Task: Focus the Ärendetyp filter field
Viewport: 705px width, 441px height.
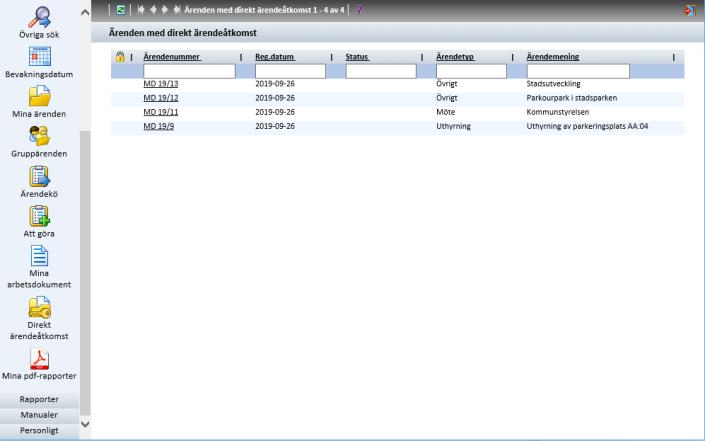Action: coord(471,71)
